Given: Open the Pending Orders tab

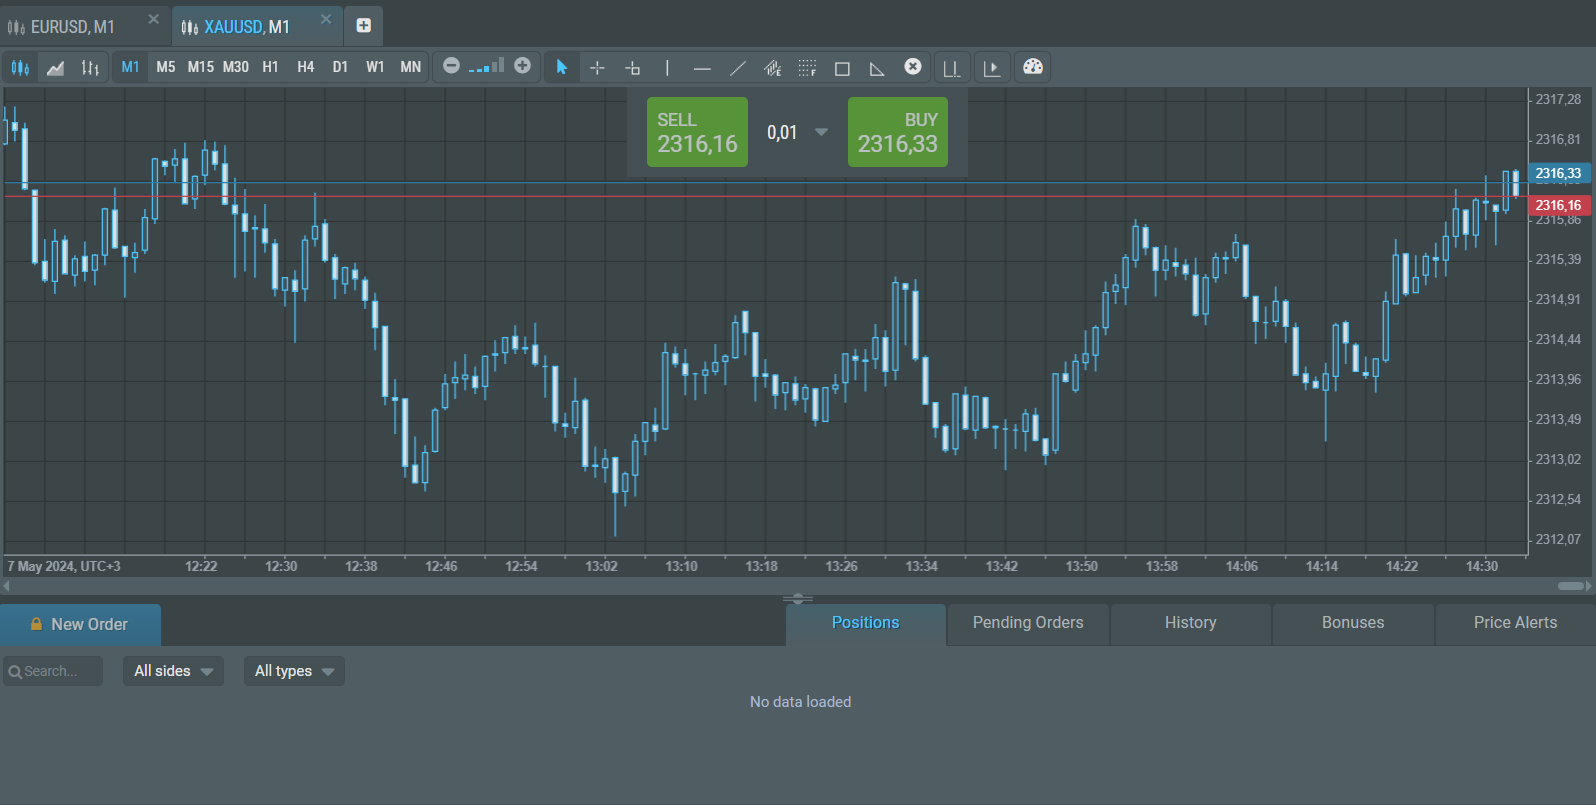Looking at the screenshot, I should [1028, 623].
